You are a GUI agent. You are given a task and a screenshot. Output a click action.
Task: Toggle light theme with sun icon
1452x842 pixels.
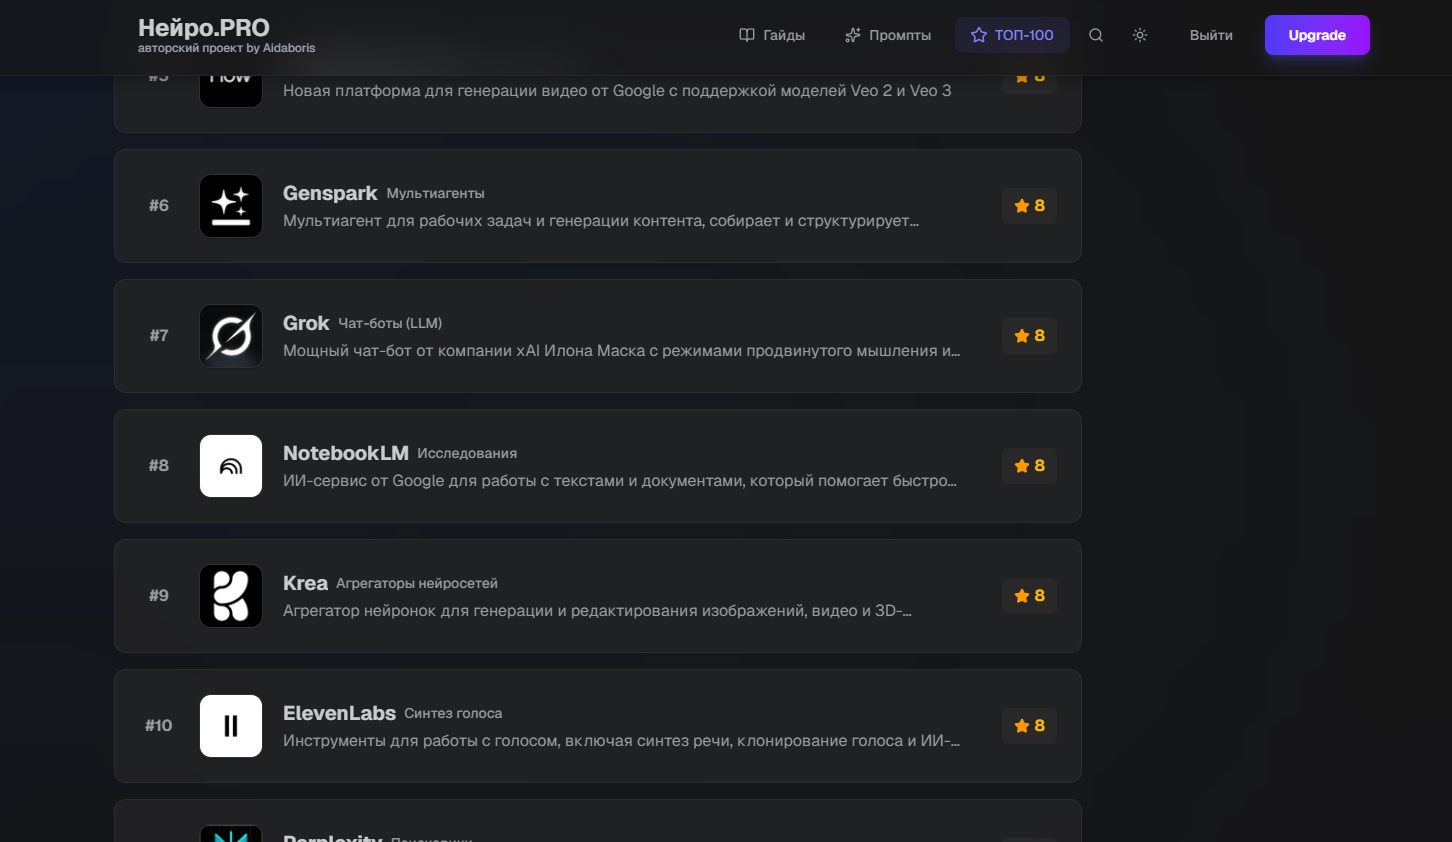click(1140, 35)
